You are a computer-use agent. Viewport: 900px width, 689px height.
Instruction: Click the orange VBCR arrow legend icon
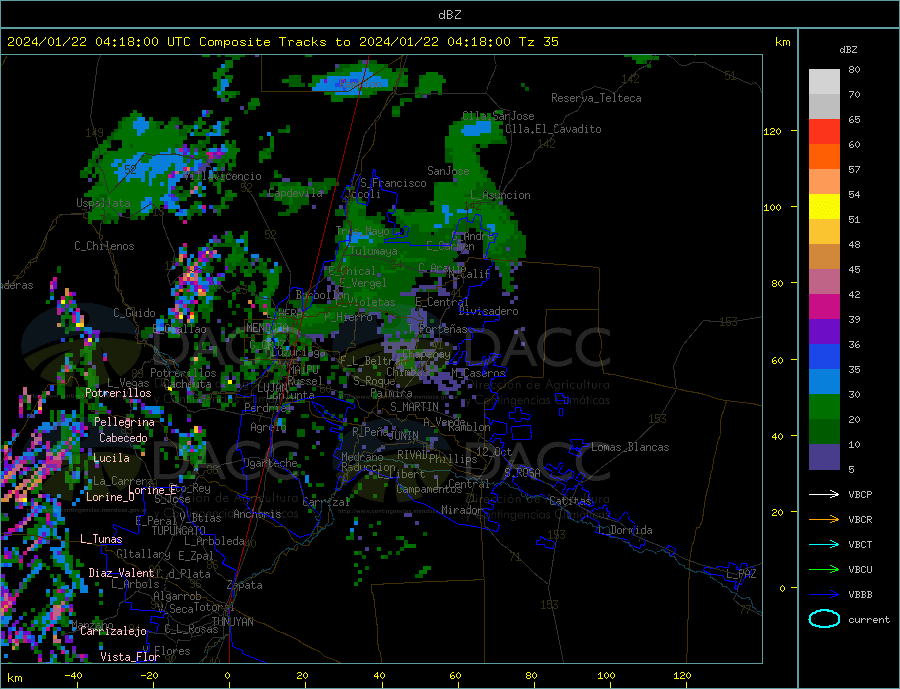824,520
